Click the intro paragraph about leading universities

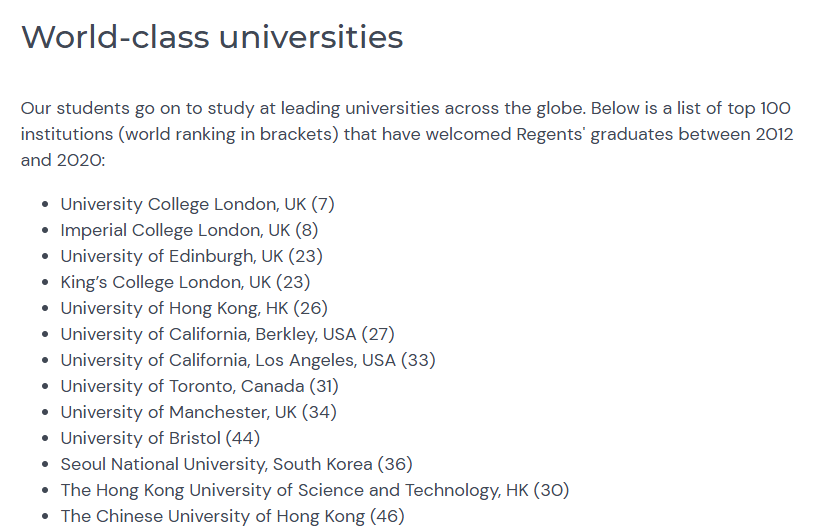point(407,134)
